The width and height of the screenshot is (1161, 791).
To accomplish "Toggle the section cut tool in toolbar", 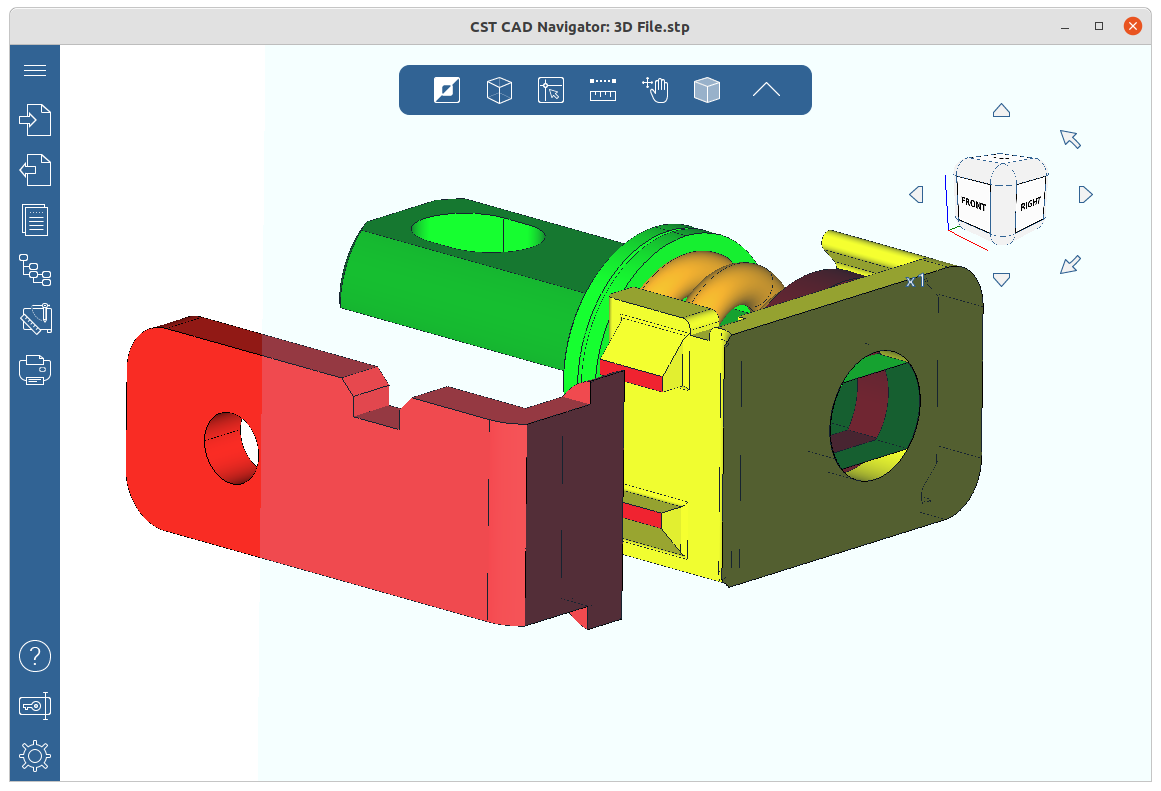I will tap(447, 90).
